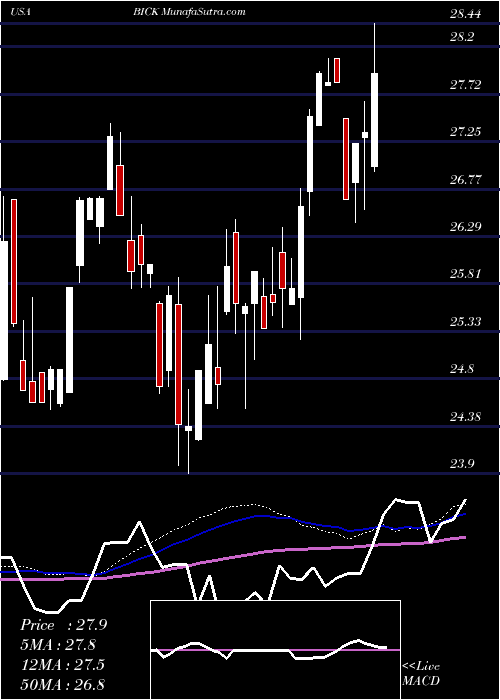Click the 27.72 price axis label
The image size is (500, 700).
coord(466,84)
